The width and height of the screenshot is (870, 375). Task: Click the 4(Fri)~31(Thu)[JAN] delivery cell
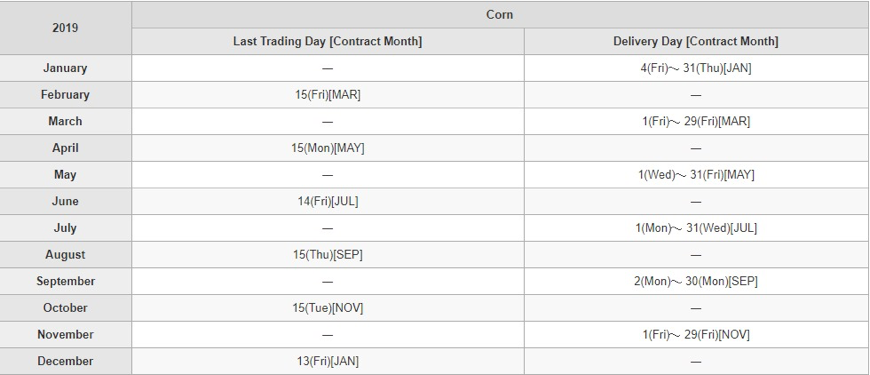pos(696,68)
